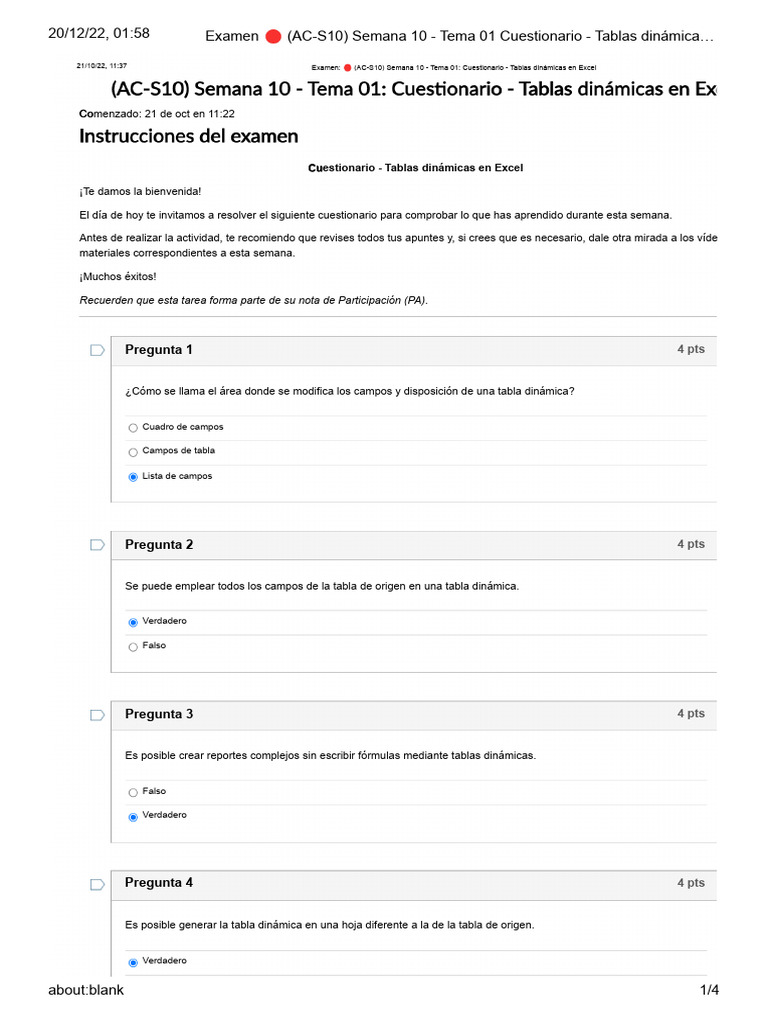768x1024 pixels.
Task: Choose "Falso" under Pregunta 2
Action: tap(133, 647)
